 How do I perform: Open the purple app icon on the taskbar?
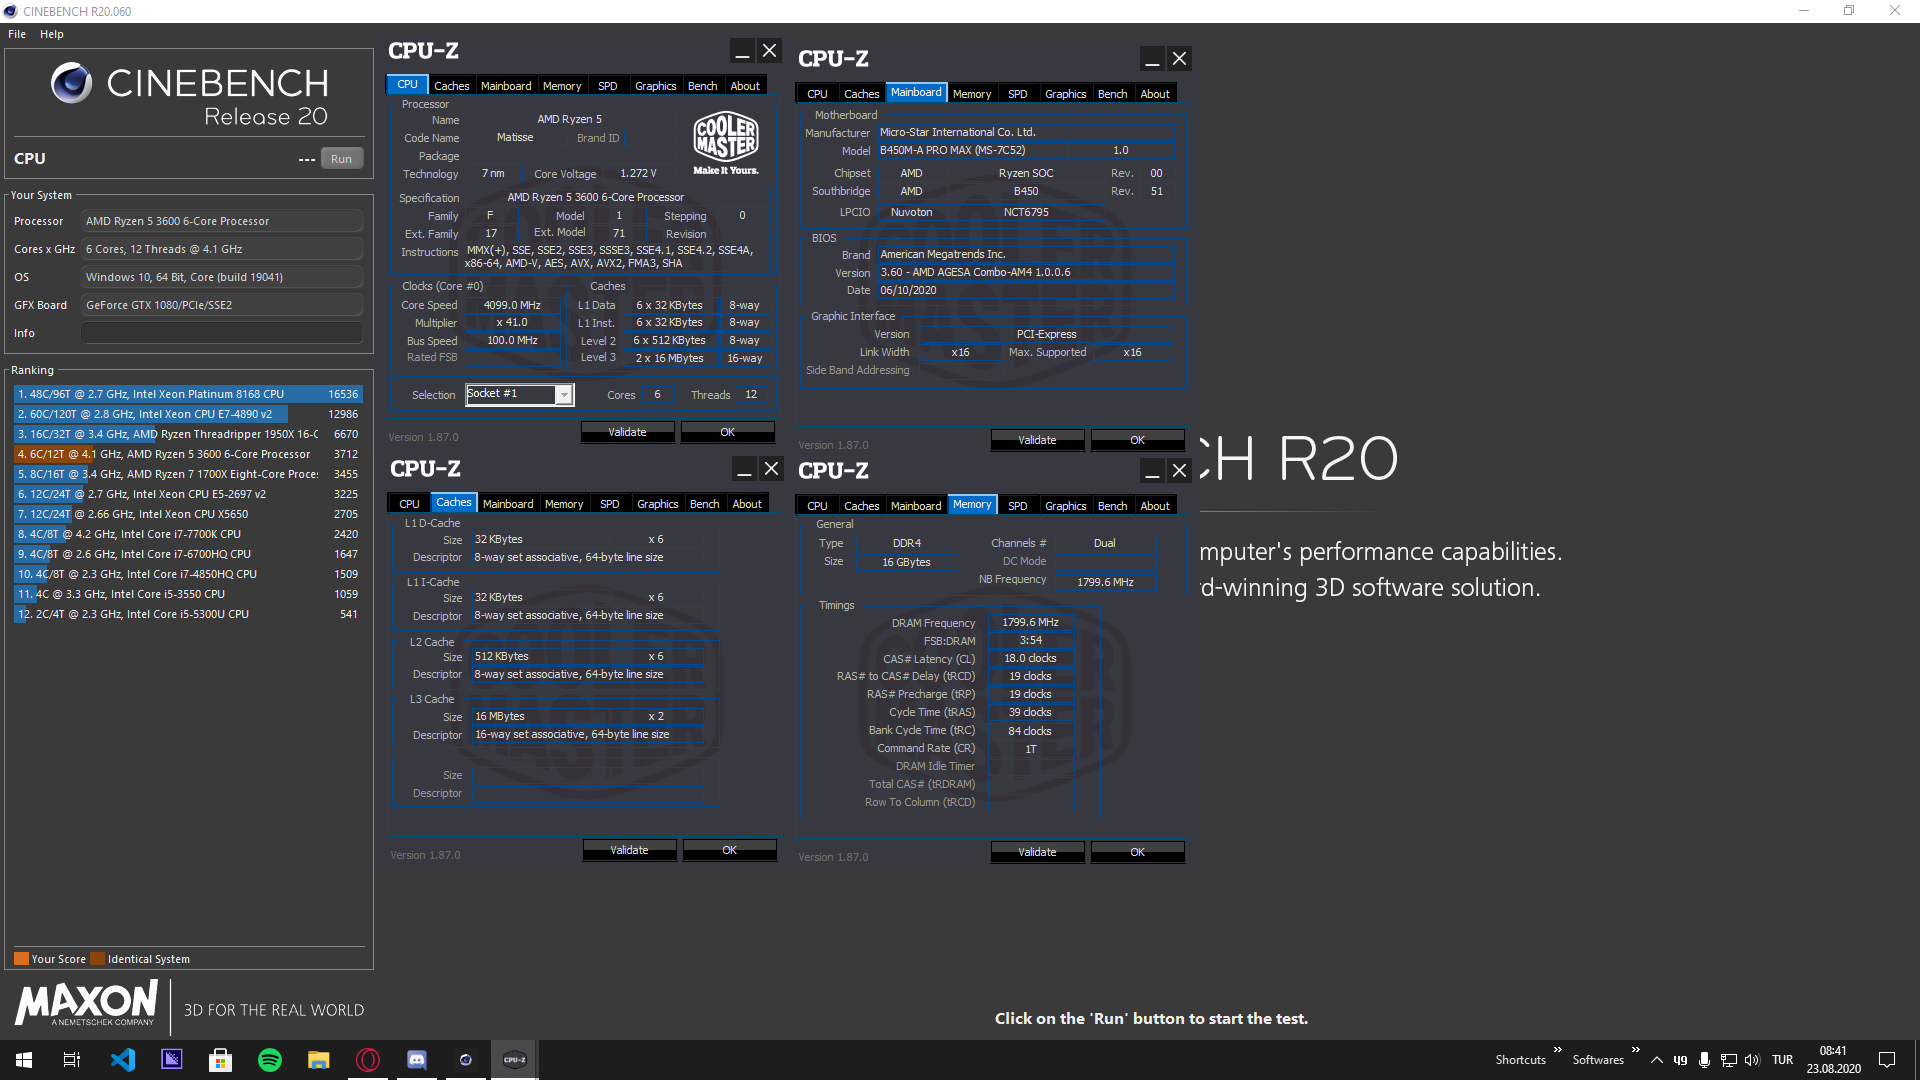172,1060
